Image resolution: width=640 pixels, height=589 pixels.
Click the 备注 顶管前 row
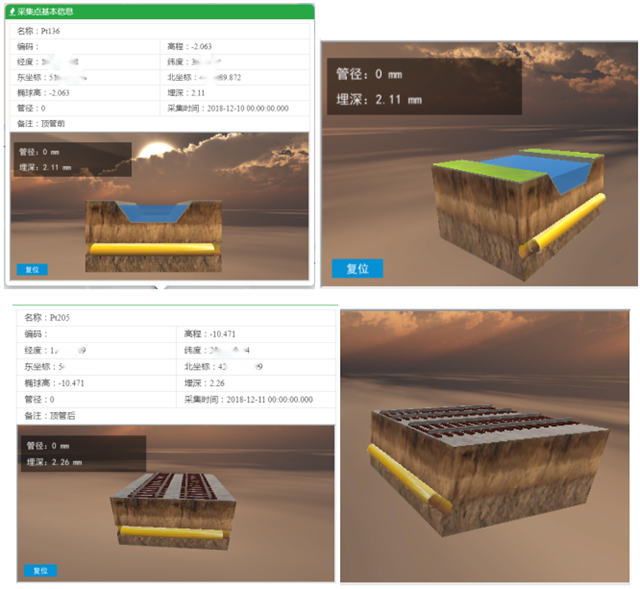[x=45, y=123]
